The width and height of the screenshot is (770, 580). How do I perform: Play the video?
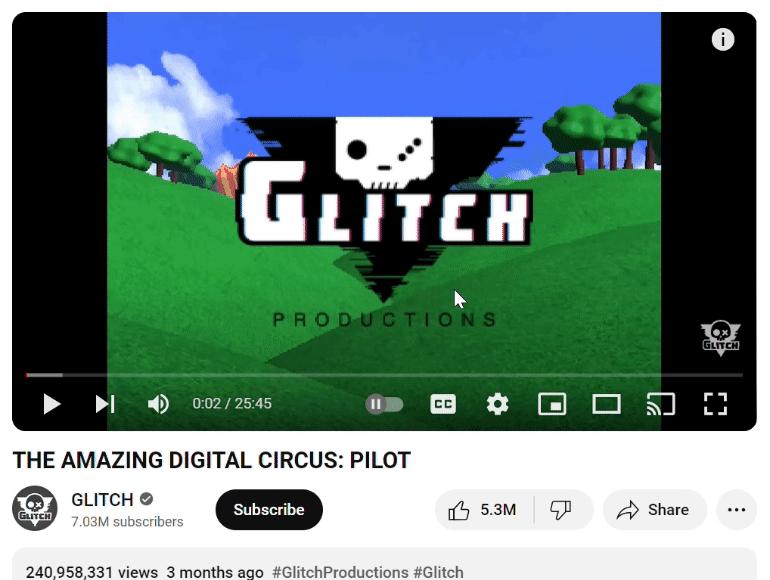tap(52, 404)
